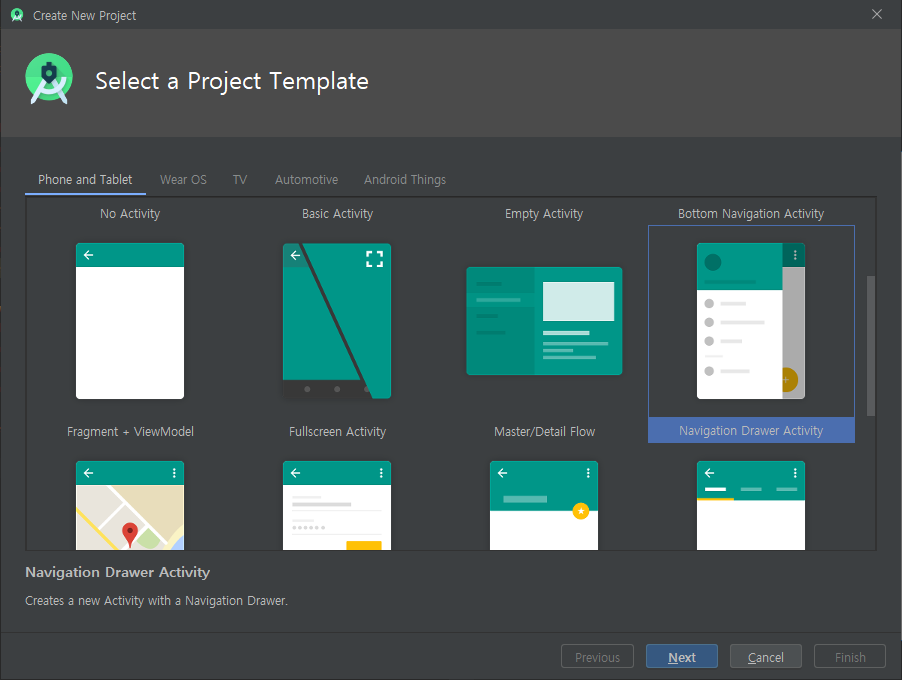Click the "No Activity" template label
The width and height of the screenshot is (902, 680).
click(130, 214)
